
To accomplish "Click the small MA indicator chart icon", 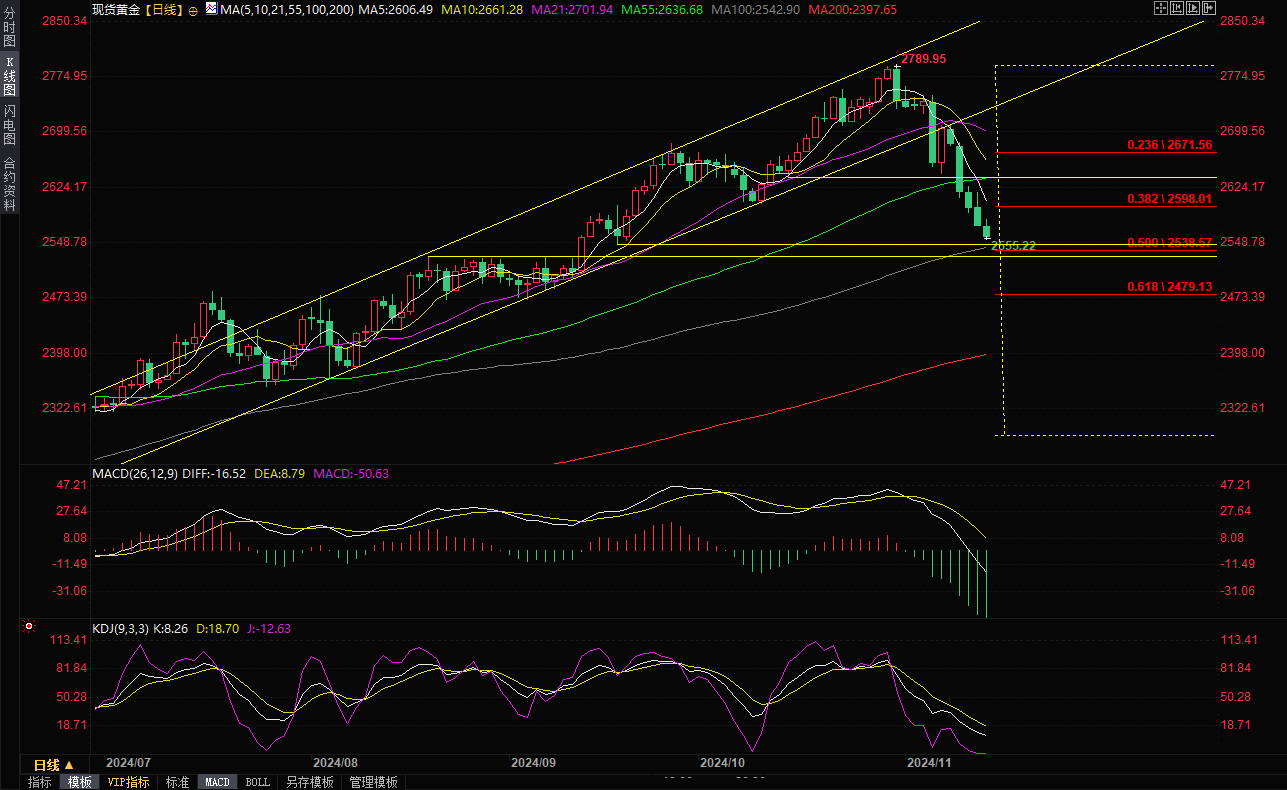I will [x=211, y=8].
